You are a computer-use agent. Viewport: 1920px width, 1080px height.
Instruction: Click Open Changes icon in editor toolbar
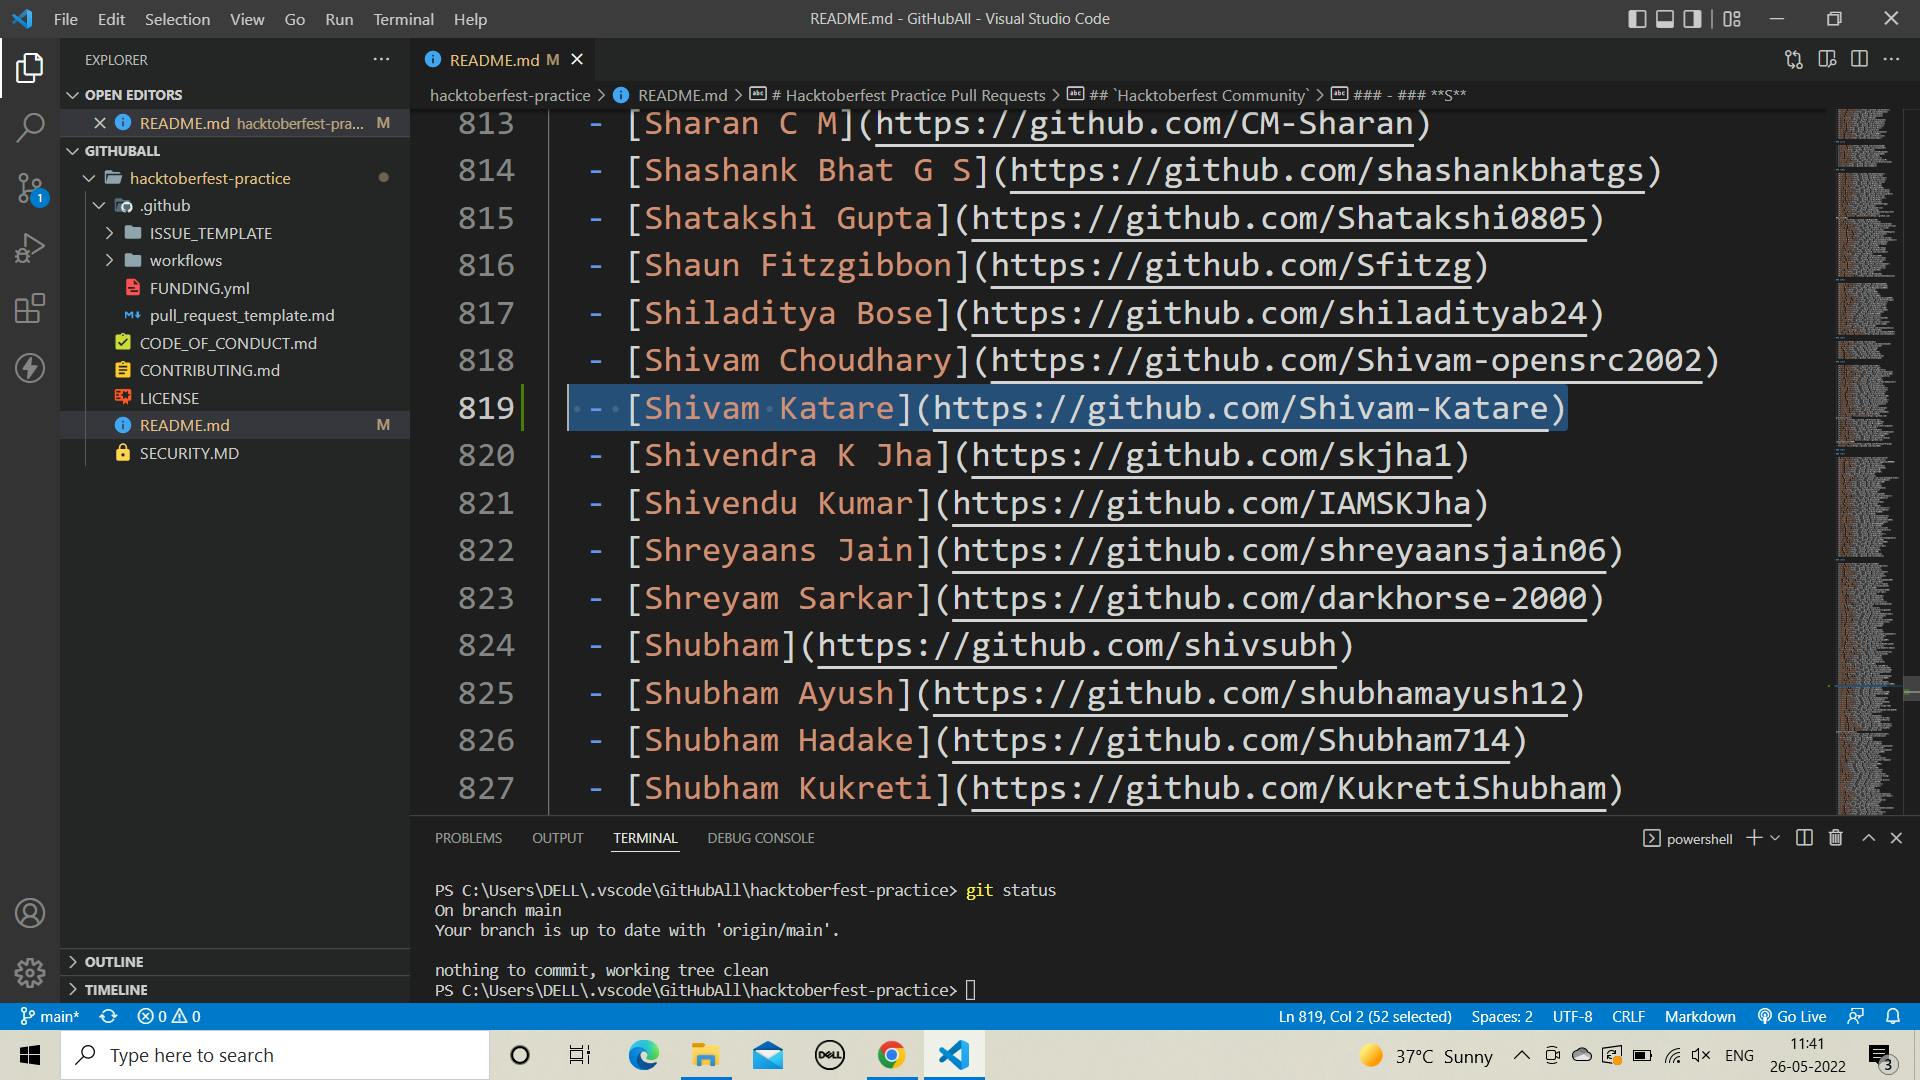pyautogui.click(x=1794, y=60)
